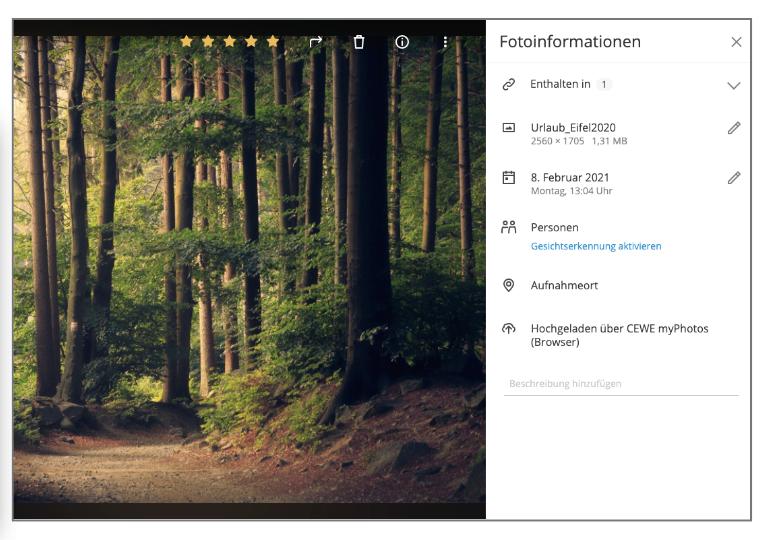Set rating to two stars
This screenshot has width=764, height=540.
point(208,41)
